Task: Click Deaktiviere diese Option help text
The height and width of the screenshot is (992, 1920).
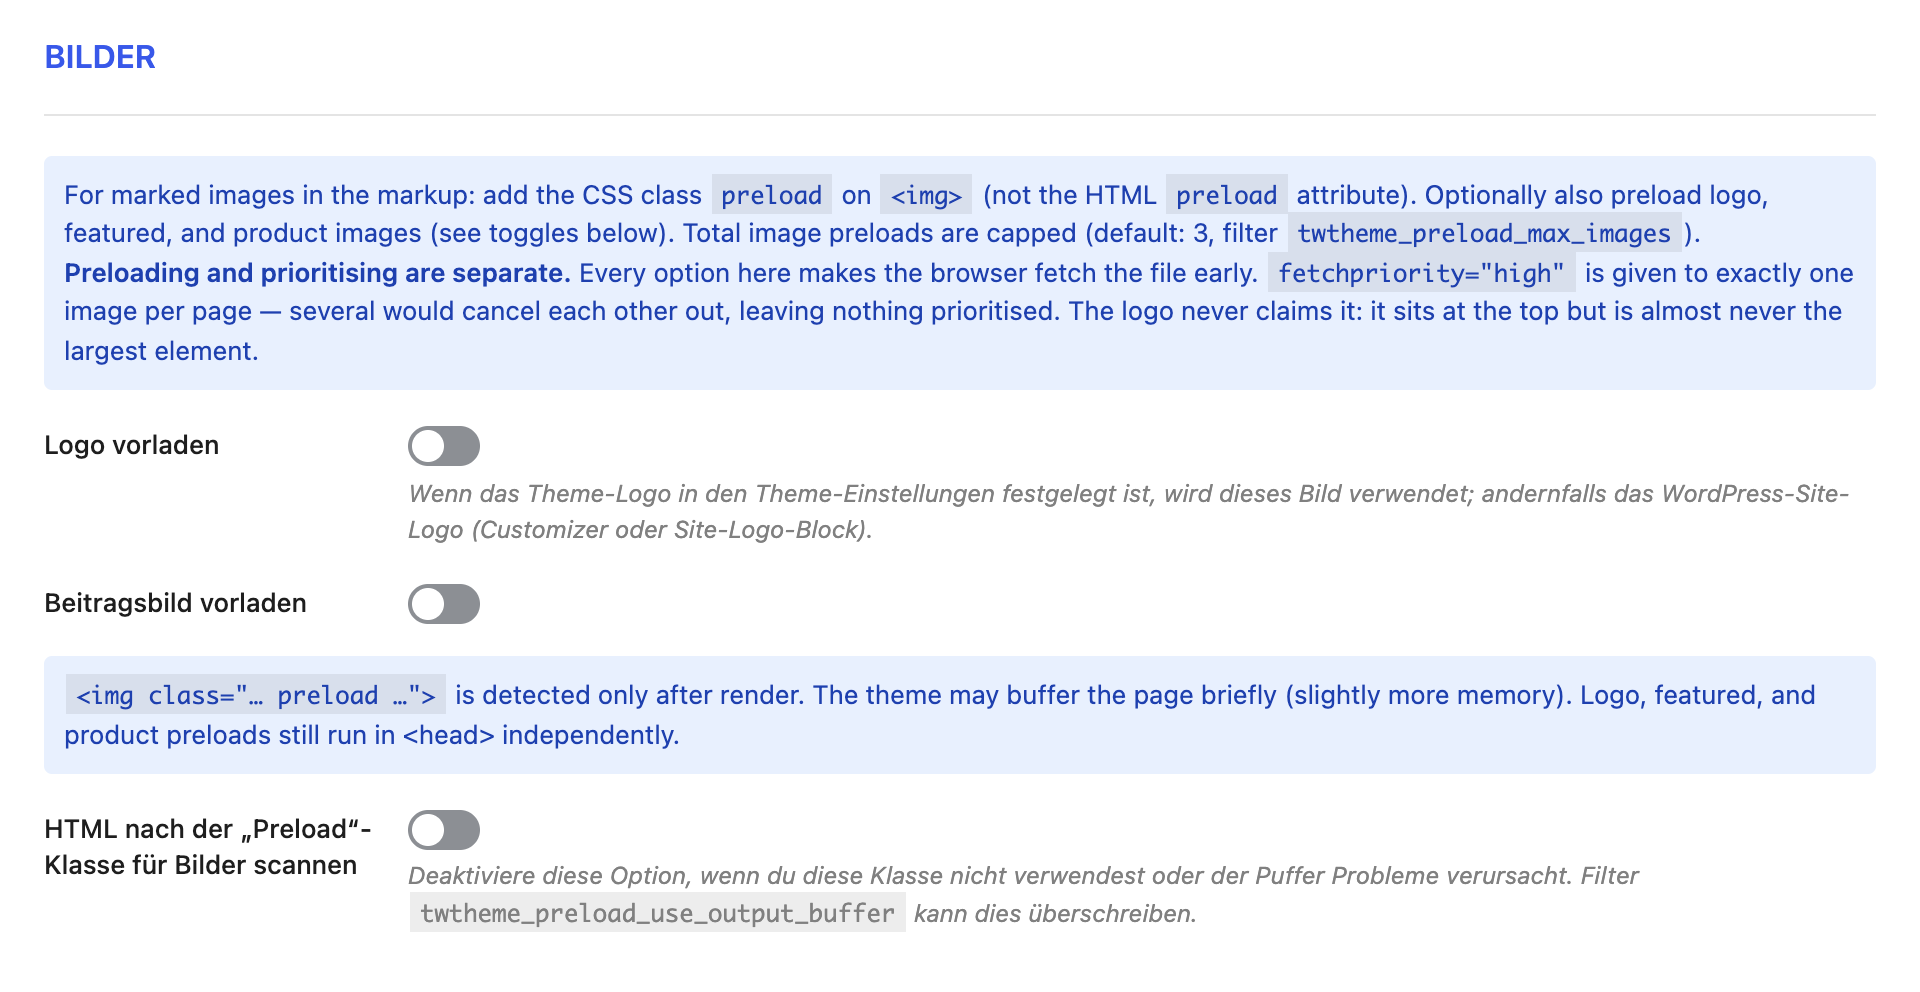Action: tap(1023, 894)
